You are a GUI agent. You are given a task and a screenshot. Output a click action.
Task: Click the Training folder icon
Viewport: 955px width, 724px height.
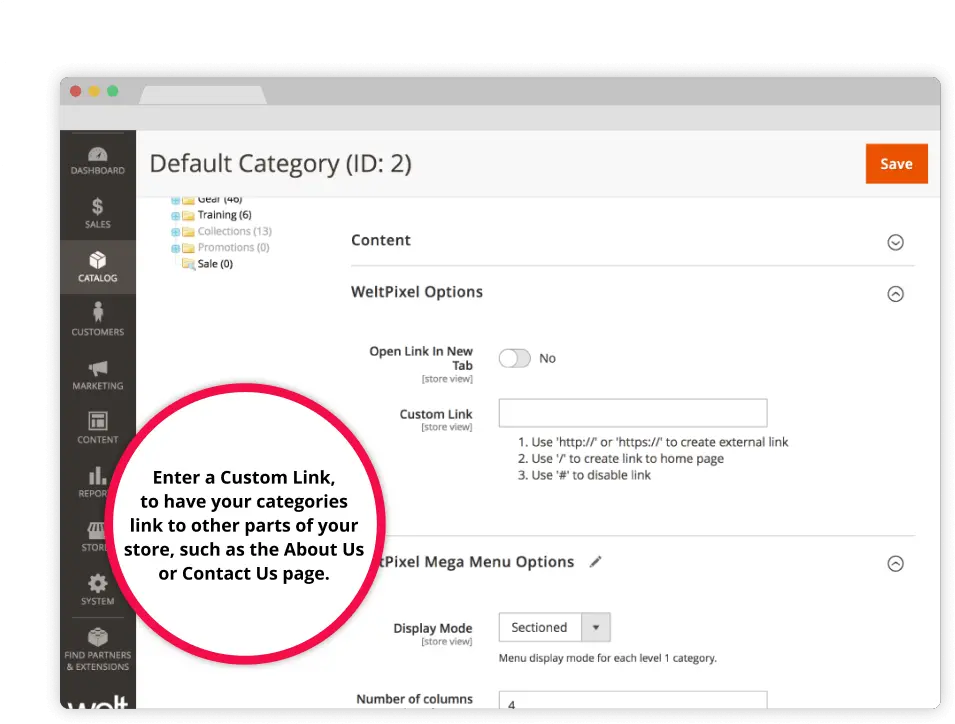point(188,216)
